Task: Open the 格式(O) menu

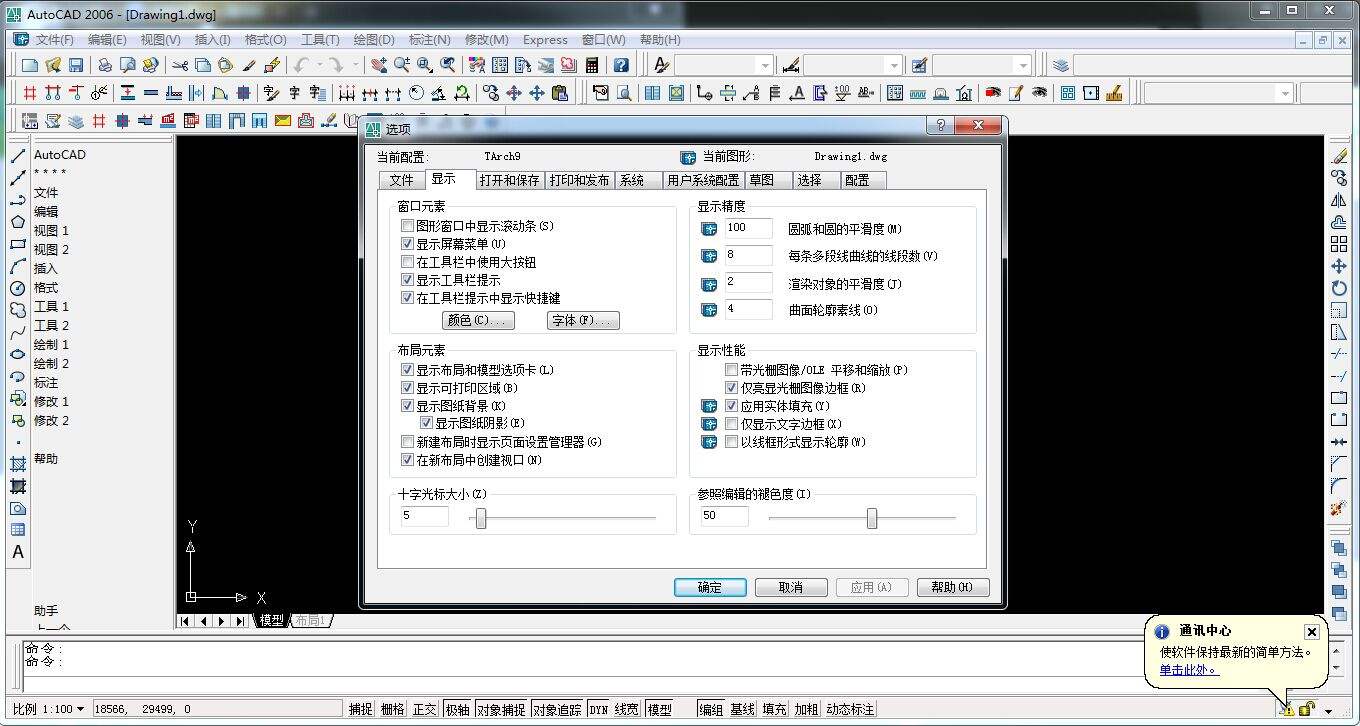Action: point(266,40)
